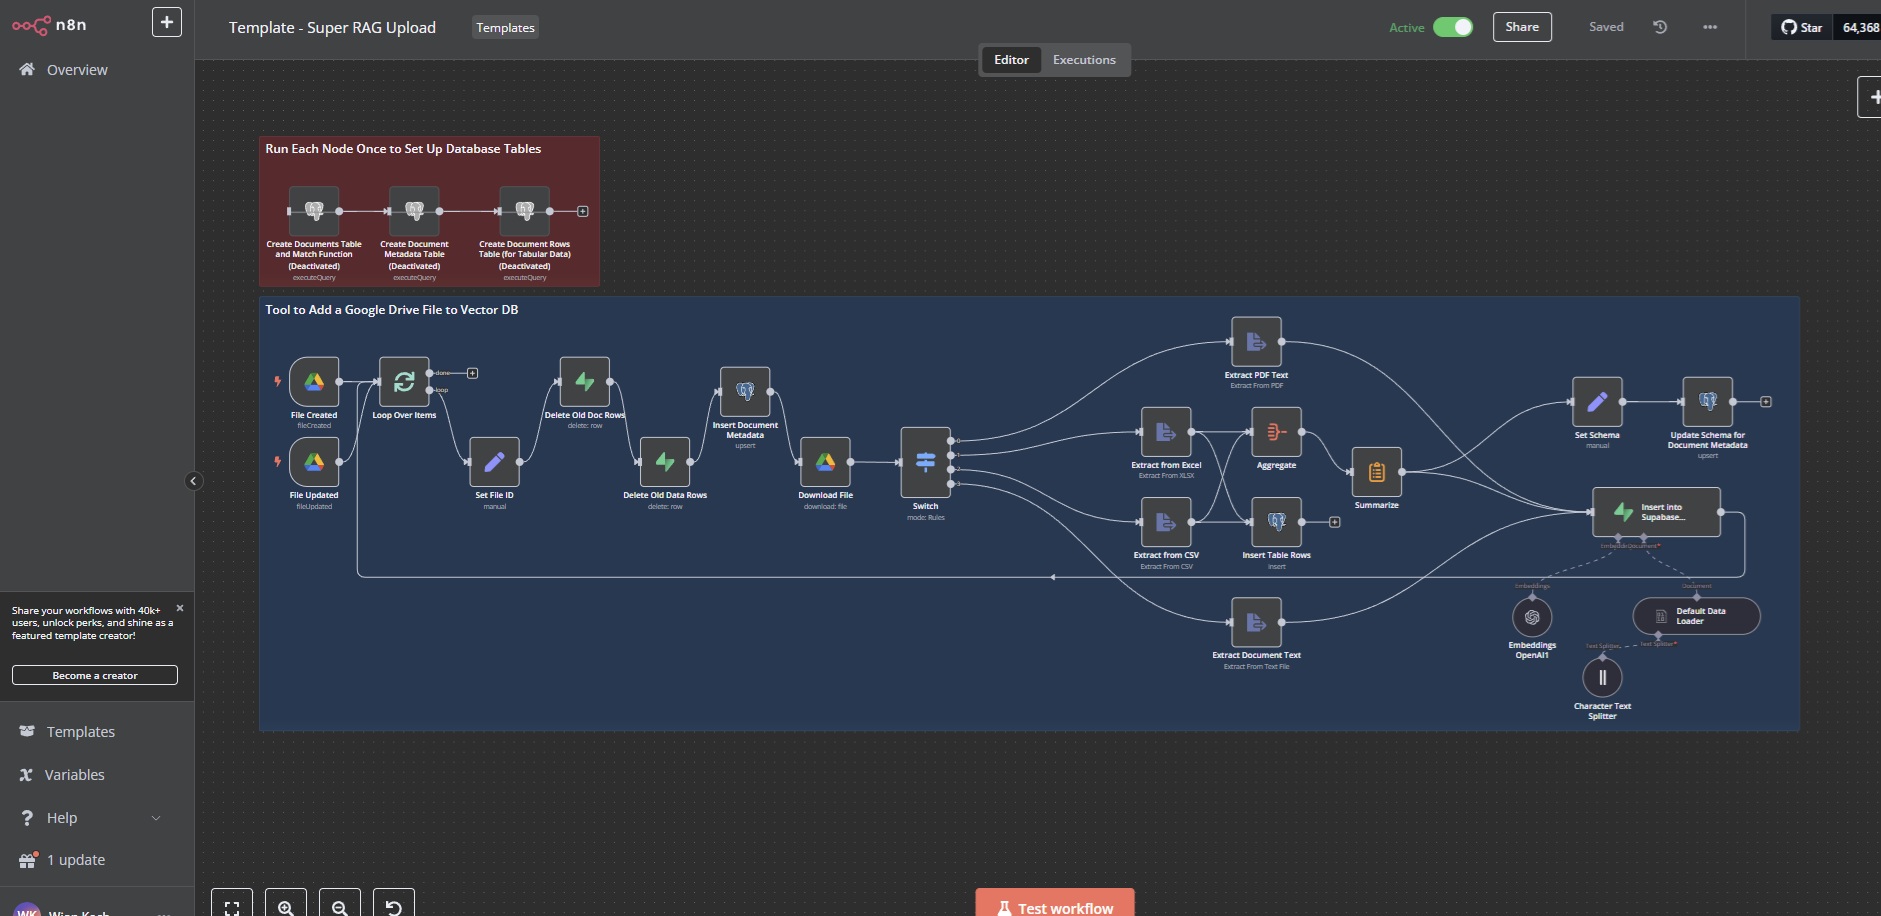The height and width of the screenshot is (916, 1881).
Task: Switch to the Executions tab
Action: (x=1084, y=59)
